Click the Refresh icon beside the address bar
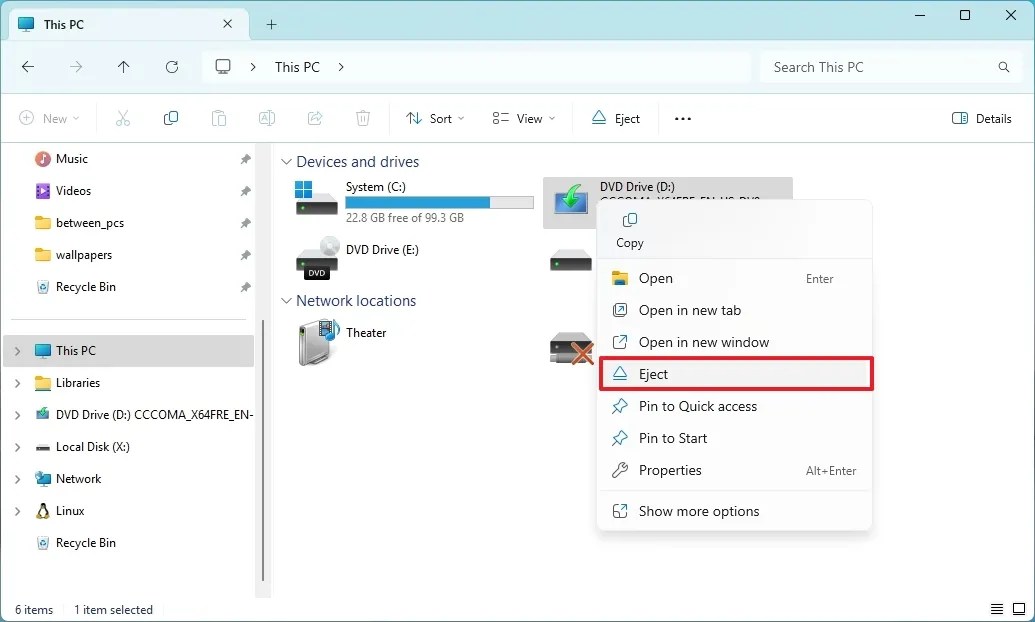 coord(172,67)
